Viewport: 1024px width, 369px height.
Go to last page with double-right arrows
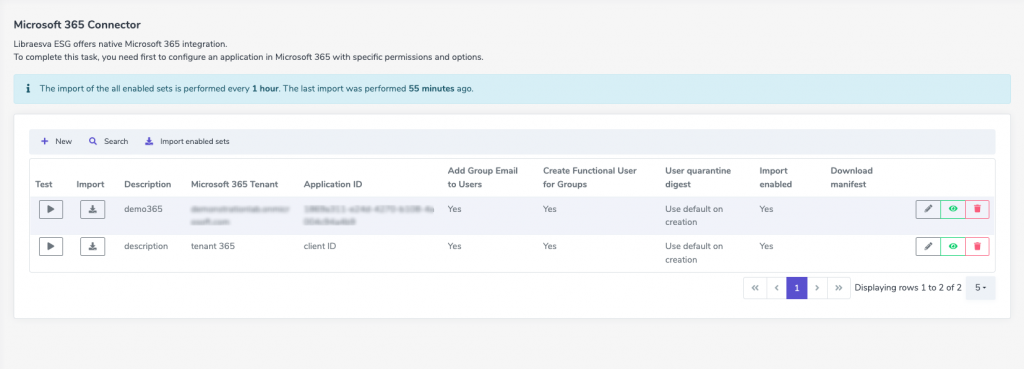point(839,287)
